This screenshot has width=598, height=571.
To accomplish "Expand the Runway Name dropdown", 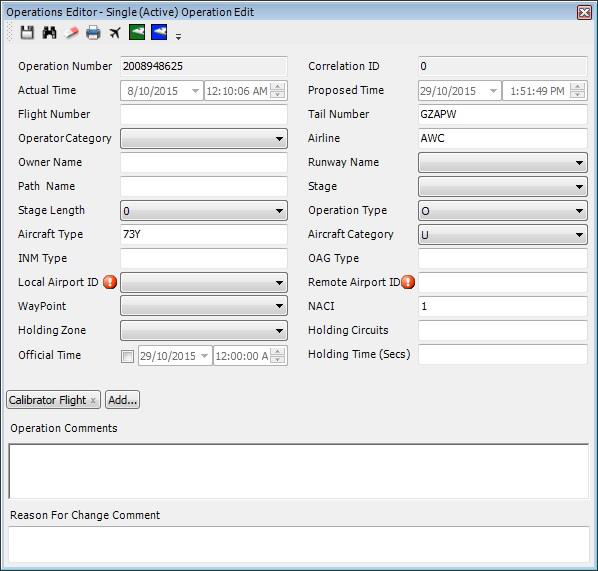I will (503, 162).
